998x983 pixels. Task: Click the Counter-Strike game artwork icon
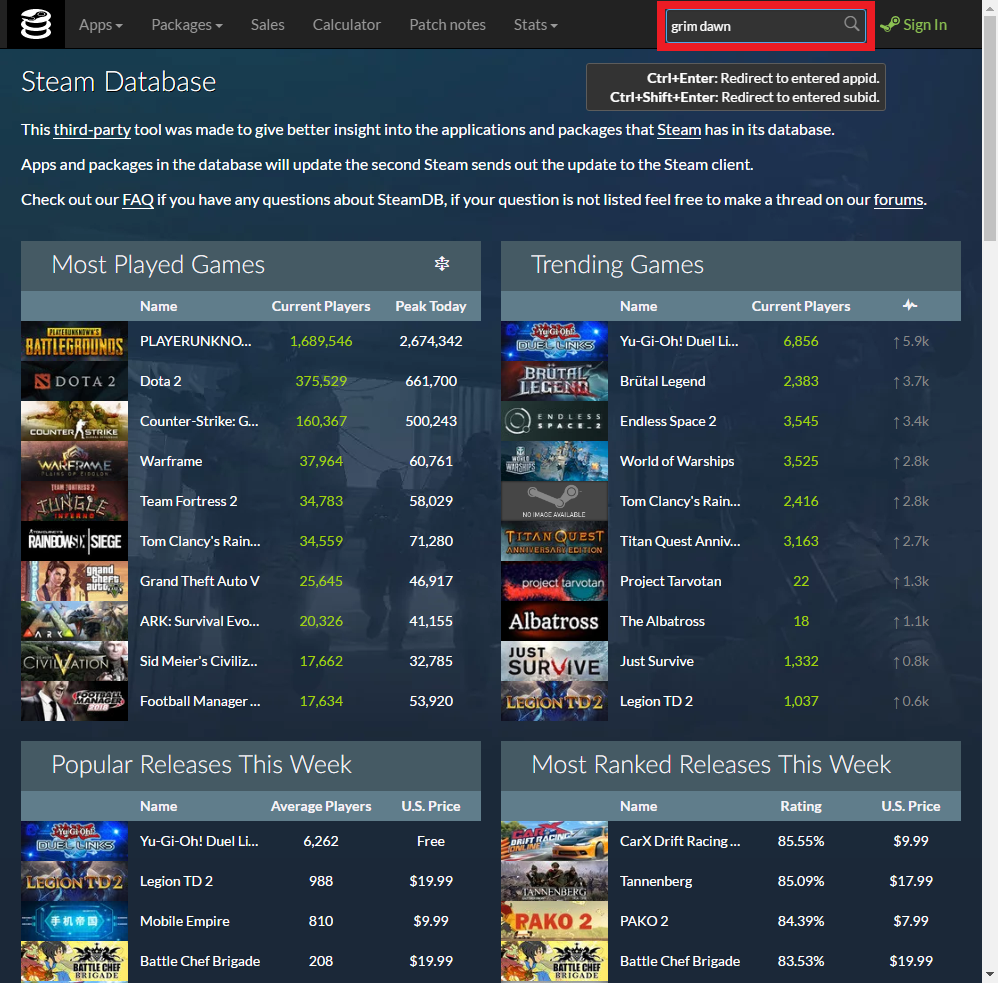click(74, 420)
